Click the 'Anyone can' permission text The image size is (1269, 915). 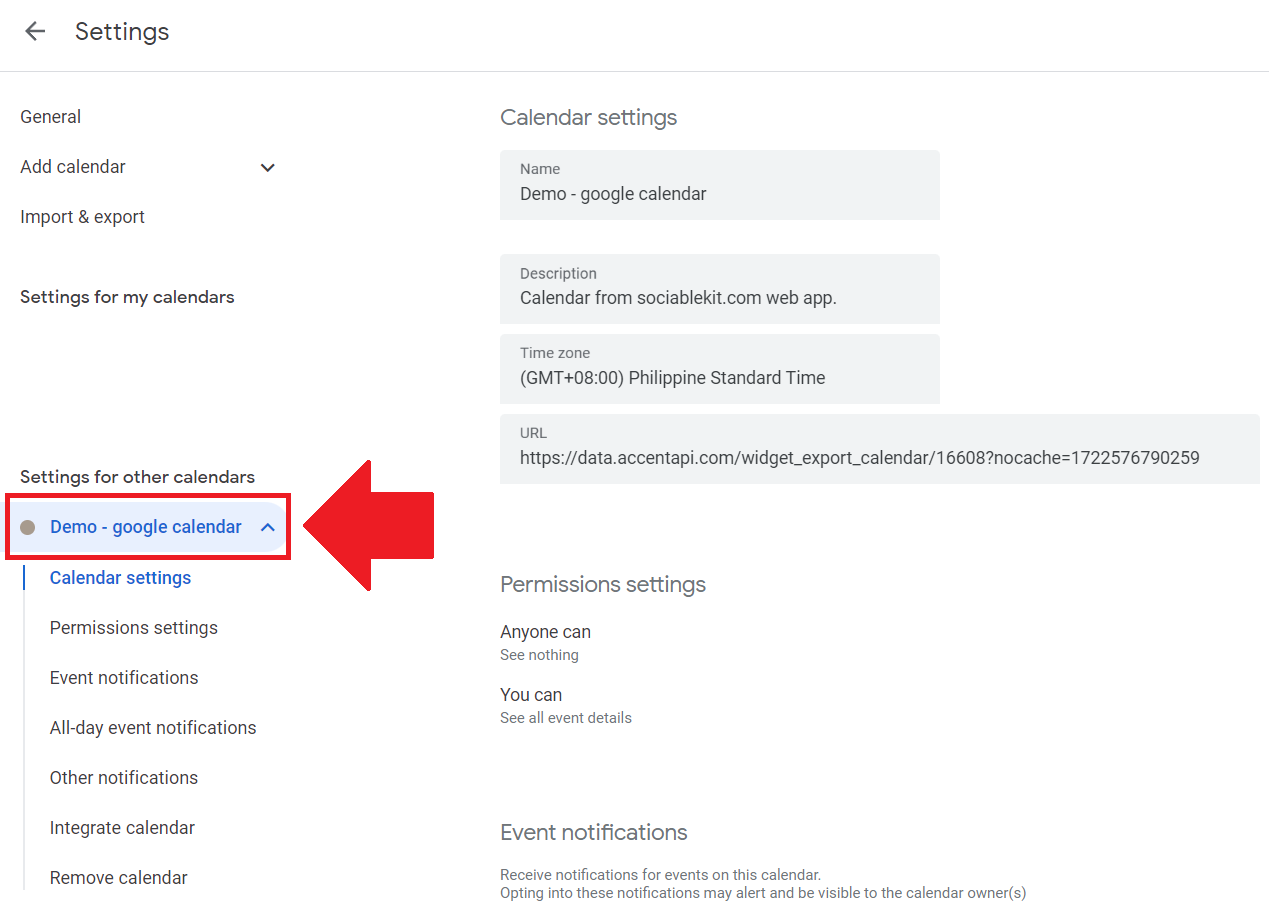(x=545, y=632)
